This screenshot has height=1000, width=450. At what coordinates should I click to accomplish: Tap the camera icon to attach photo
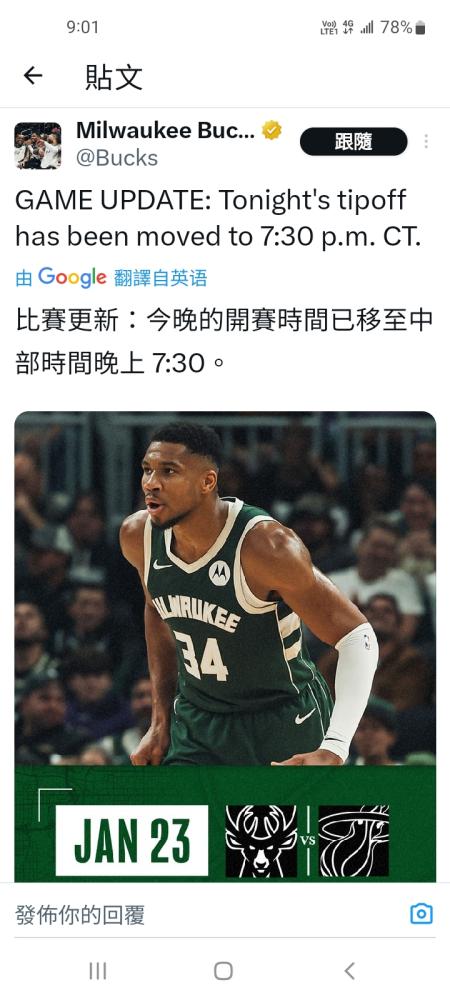coord(421,914)
